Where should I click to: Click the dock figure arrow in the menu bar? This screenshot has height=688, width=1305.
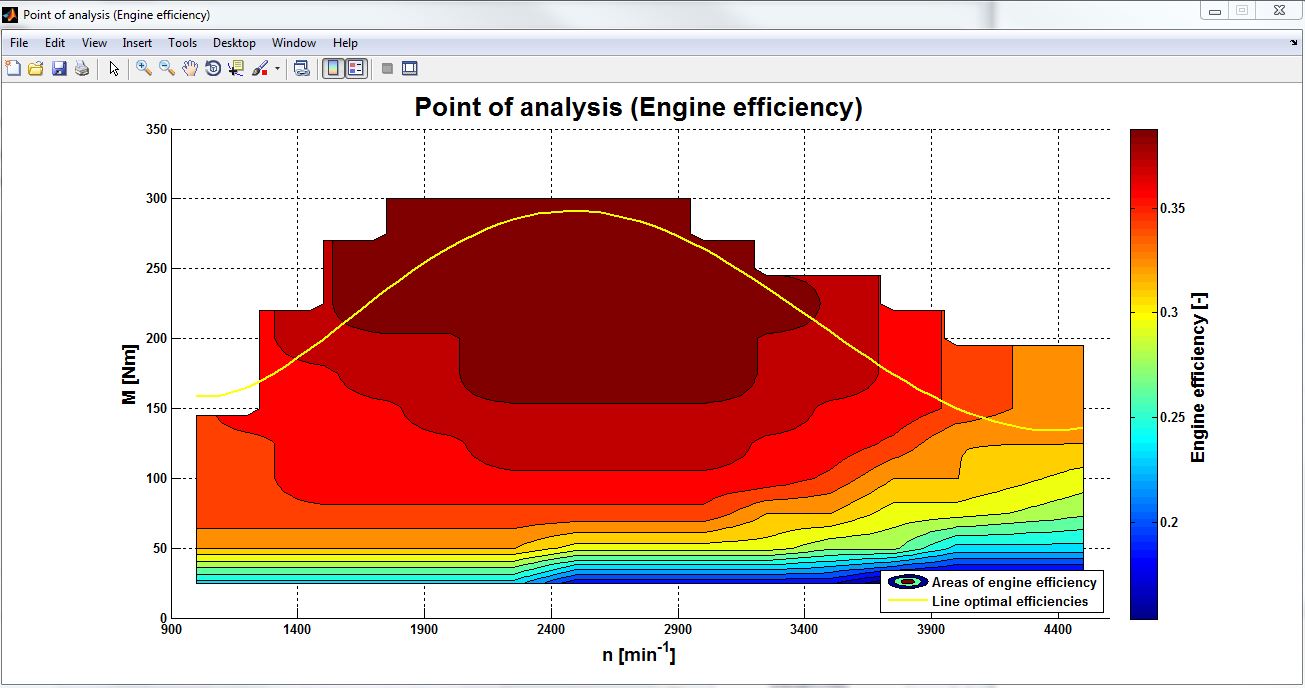[1294, 43]
